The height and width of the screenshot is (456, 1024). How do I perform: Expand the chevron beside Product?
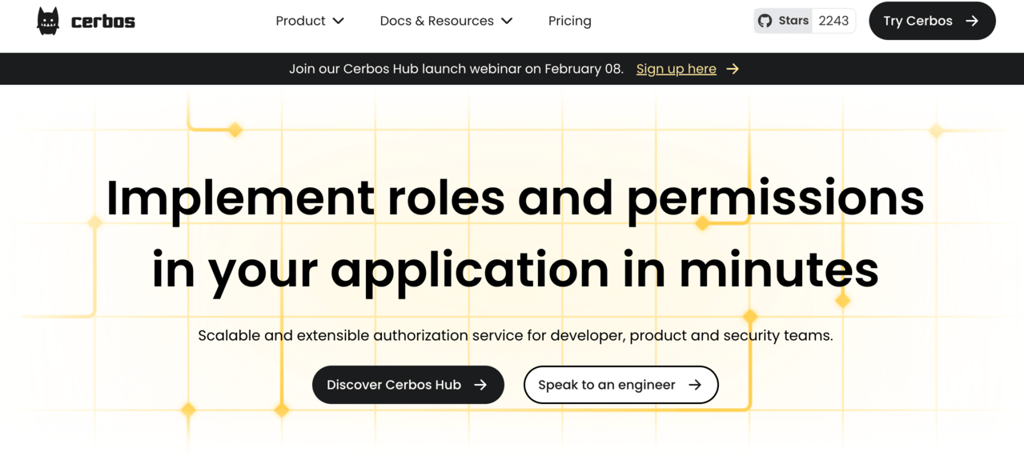coord(338,21)
